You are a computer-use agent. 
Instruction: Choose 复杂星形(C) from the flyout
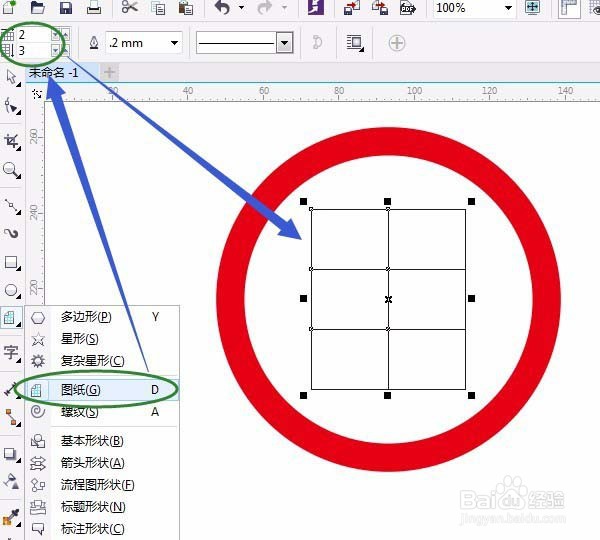point(102,361)
